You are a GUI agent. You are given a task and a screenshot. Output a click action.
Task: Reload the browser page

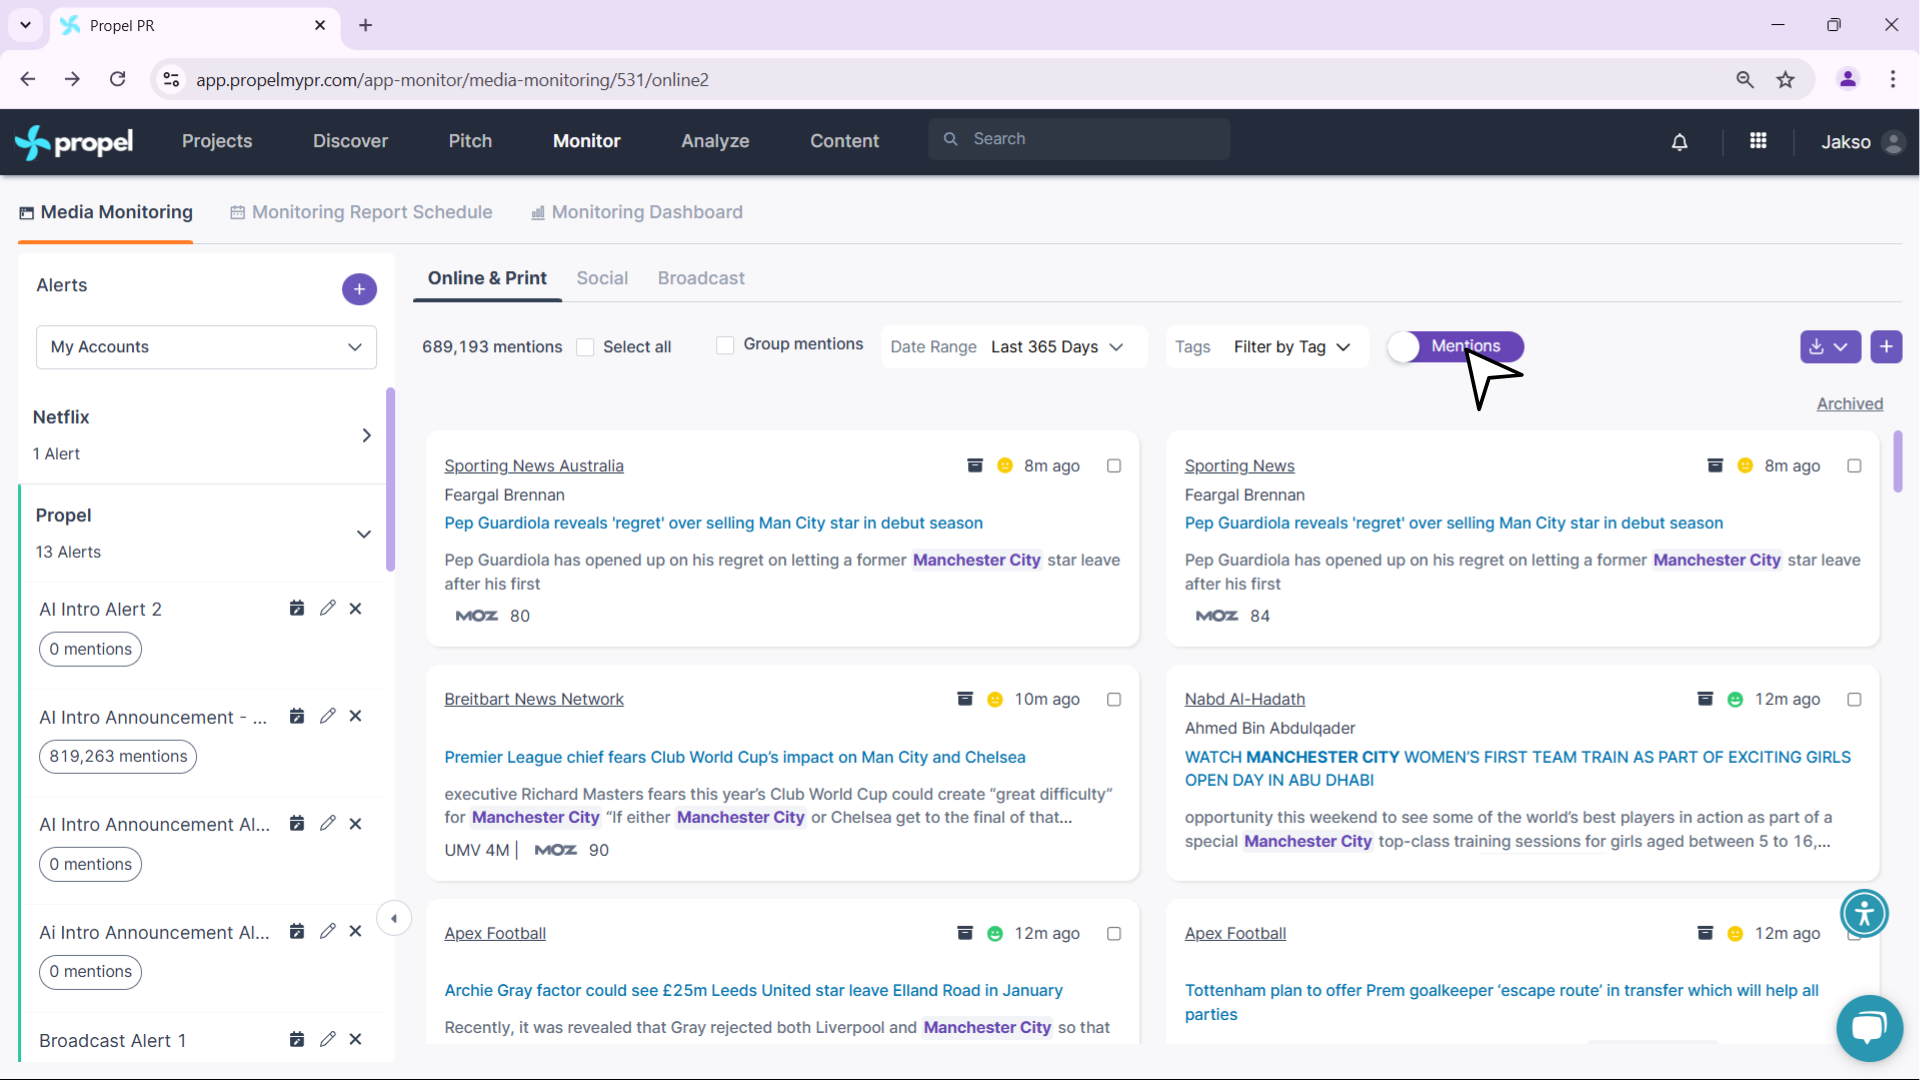[118, 79]
